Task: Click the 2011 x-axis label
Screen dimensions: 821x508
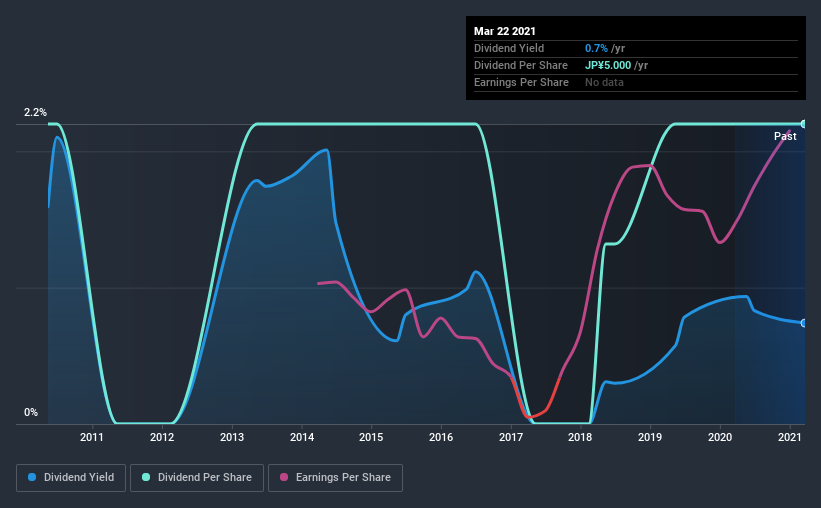Action: coord(92,437)
